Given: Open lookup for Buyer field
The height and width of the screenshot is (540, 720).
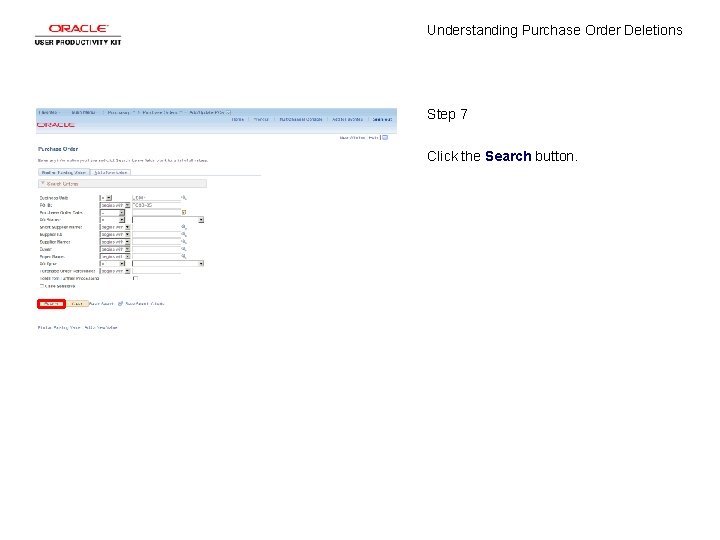Looking at the screenshot, I should pos(184,249).
